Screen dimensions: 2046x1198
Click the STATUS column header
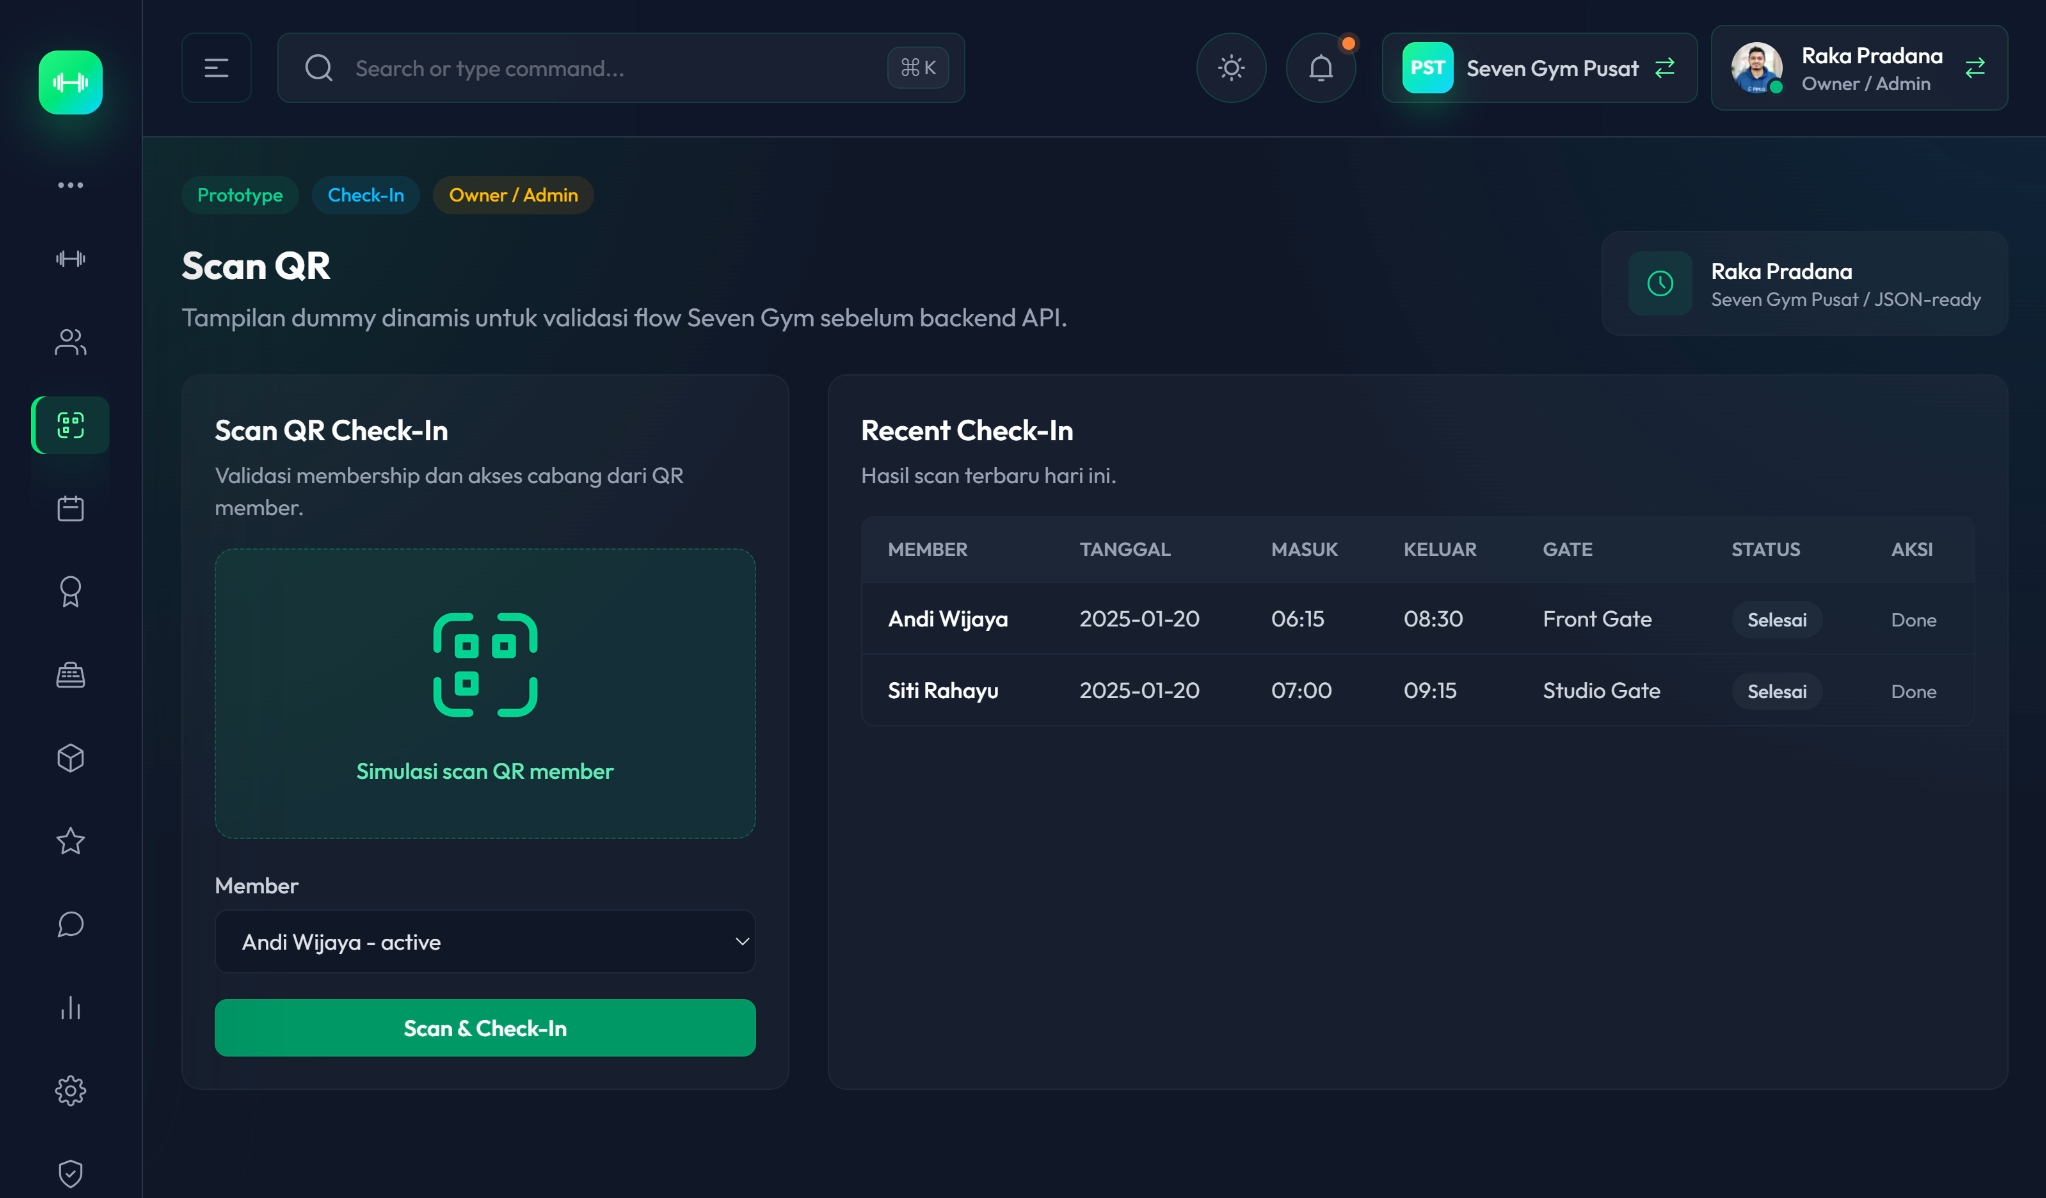[x=1766, y=549]
